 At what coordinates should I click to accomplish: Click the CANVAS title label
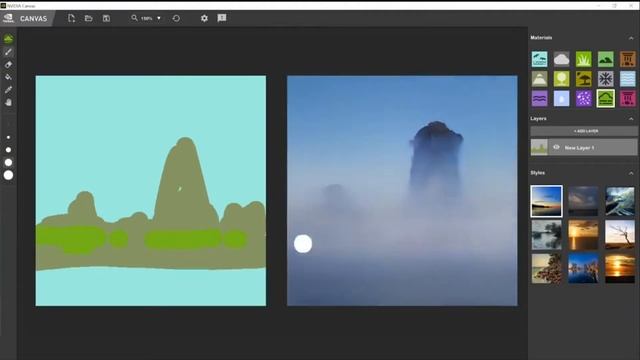[x=33, y=19]
